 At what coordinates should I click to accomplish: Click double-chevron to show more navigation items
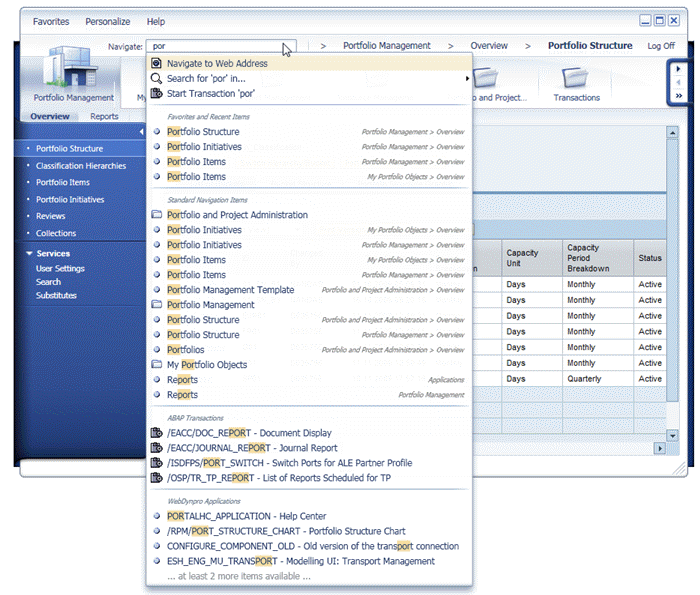click(679, 96)
